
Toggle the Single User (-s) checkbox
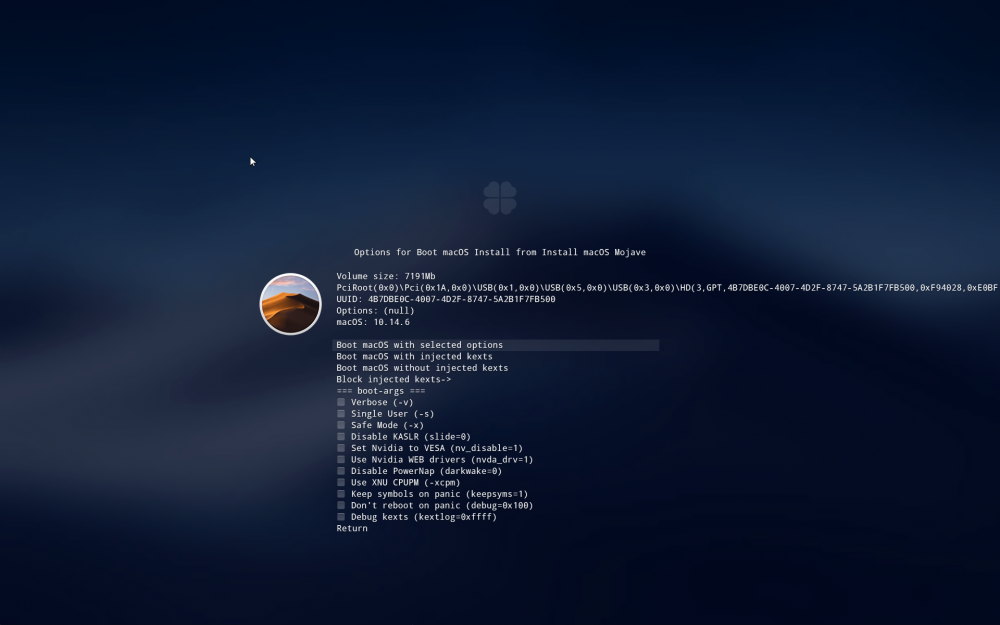tap(341, 414)
